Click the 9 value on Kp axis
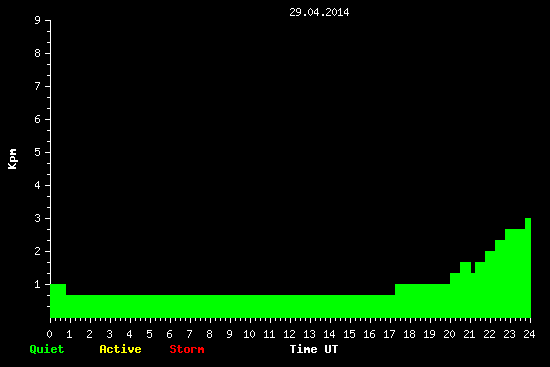This screenshot has width=550, height=367. coord(38,20)
